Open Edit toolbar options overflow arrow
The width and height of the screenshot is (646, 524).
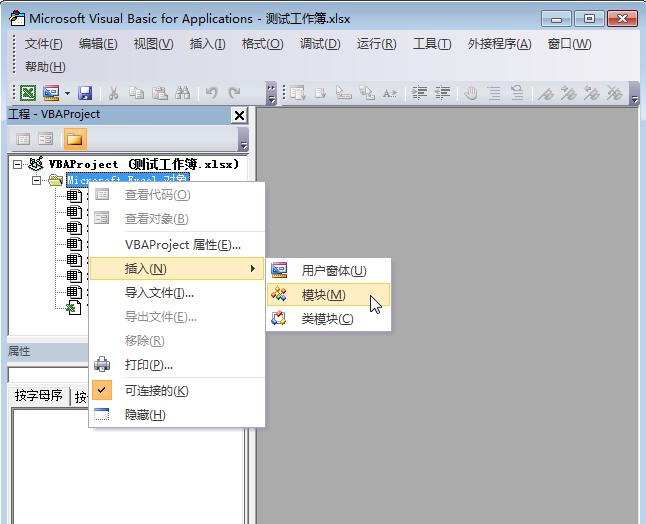(x=634, y=94)
